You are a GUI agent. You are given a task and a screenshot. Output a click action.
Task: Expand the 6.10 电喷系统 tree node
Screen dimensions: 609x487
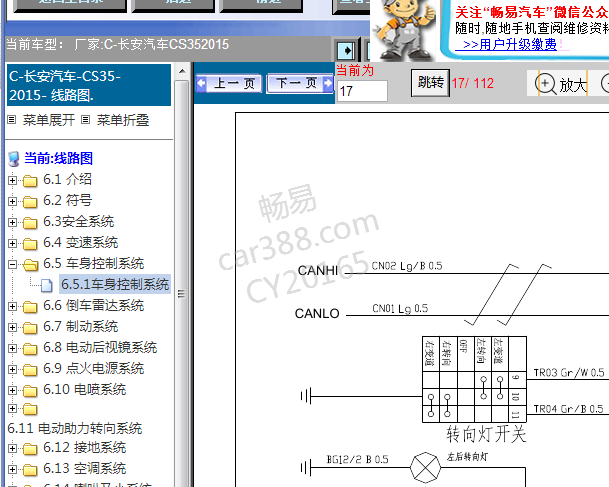click(x=12, y=390)
